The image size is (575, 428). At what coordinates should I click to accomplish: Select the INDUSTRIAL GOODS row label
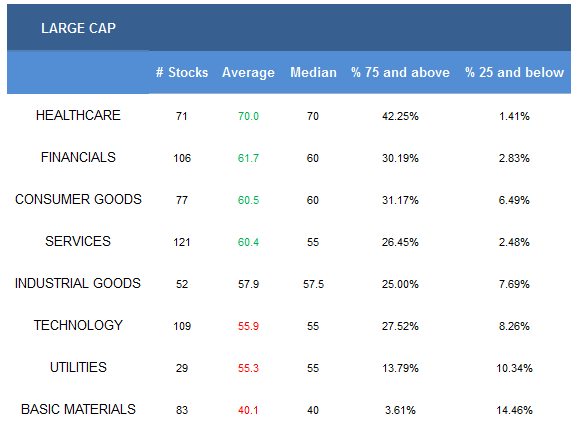coord(78,283)
